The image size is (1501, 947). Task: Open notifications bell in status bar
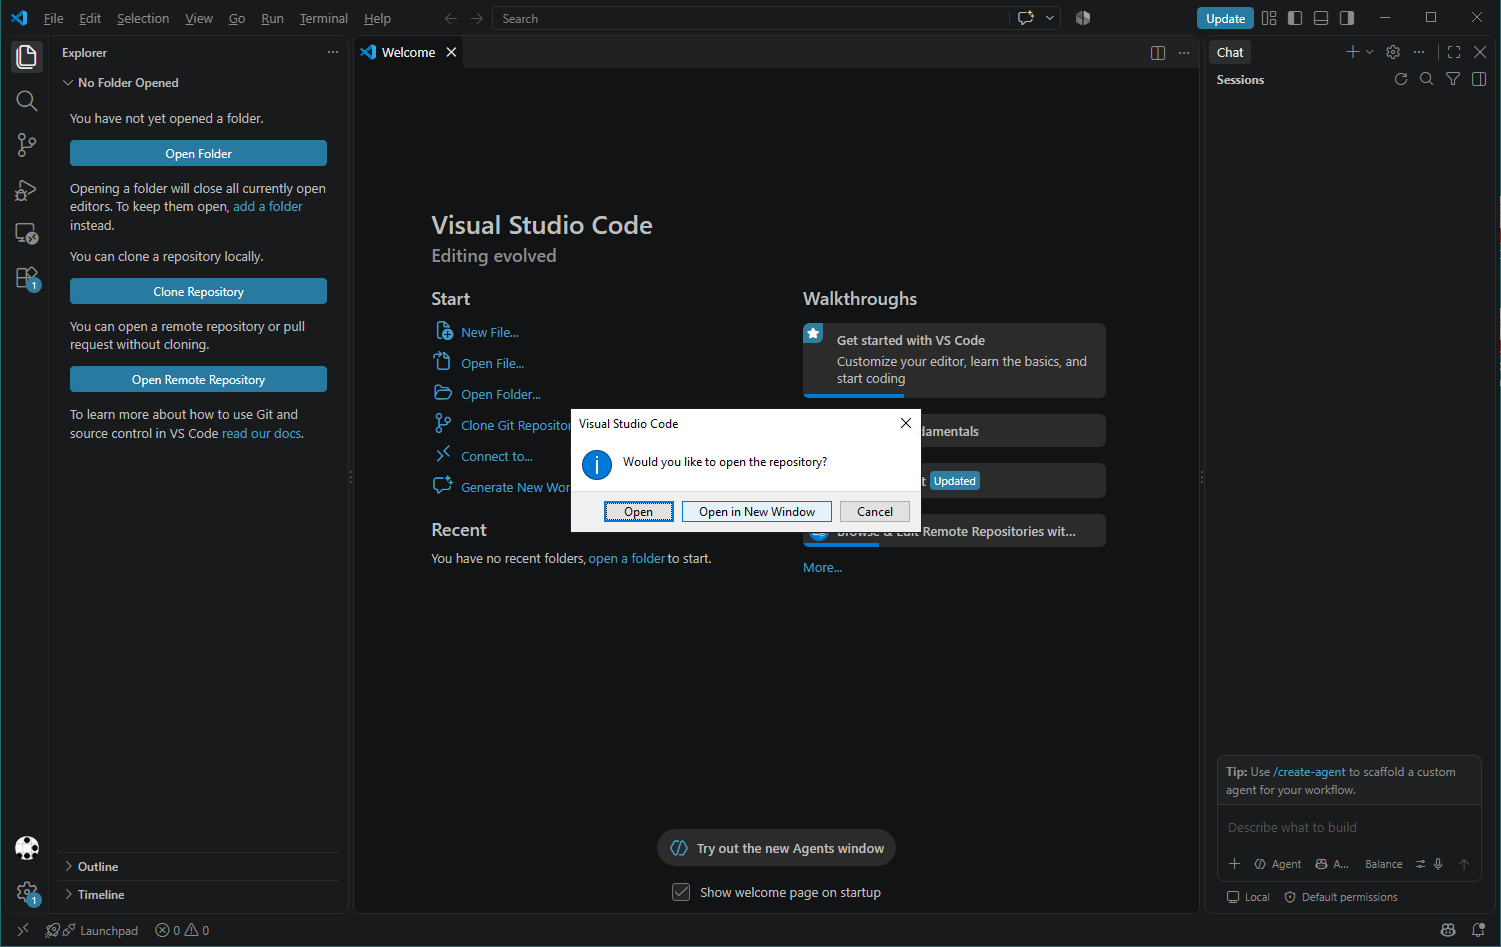1478,930
